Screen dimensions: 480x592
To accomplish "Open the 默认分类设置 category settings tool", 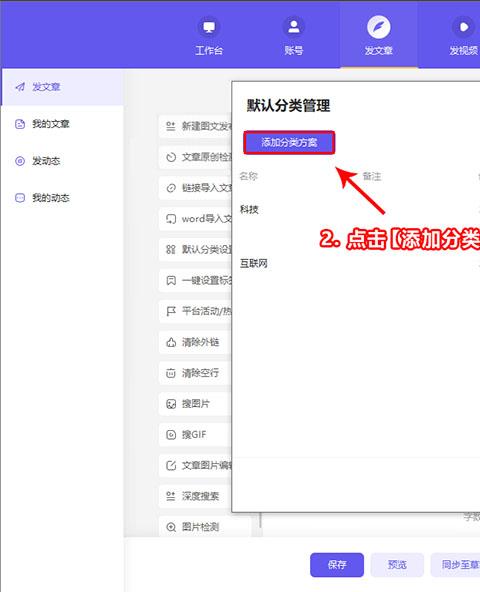I will pyautogui.click(x=195, y=250).
